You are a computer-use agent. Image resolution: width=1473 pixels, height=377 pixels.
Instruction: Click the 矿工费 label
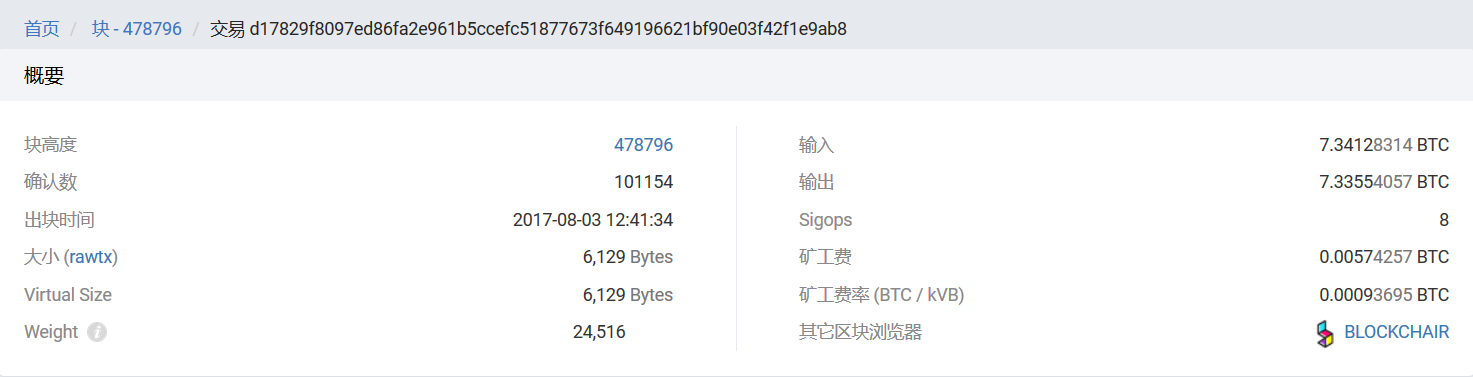point(825,257)
